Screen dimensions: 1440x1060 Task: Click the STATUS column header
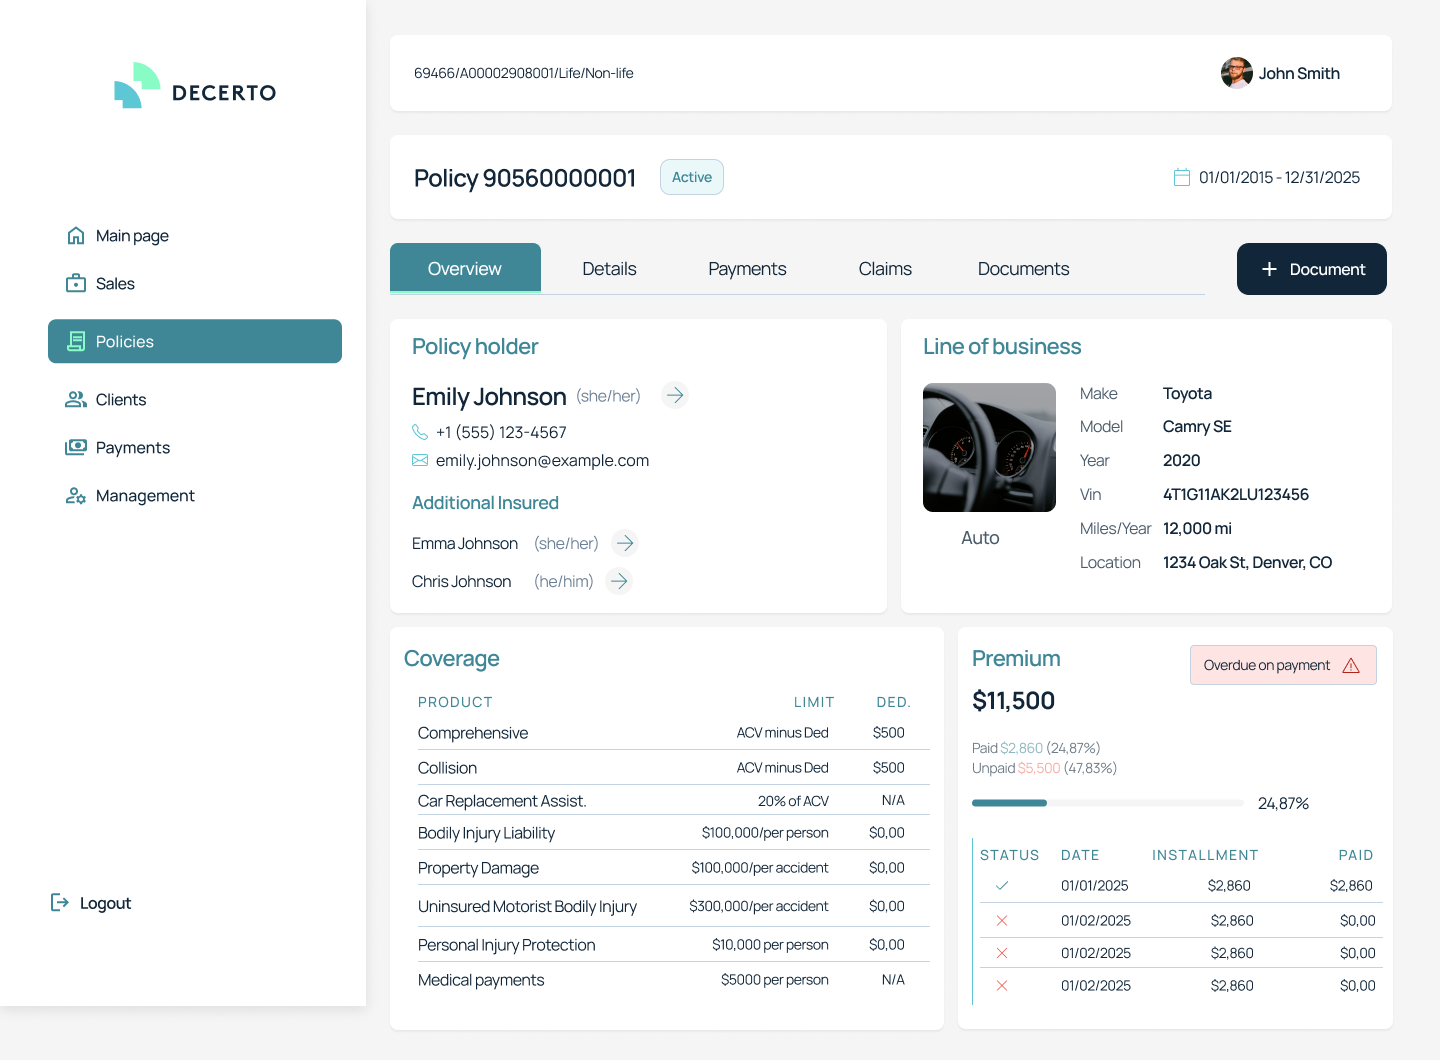(x=1009, y=855)
